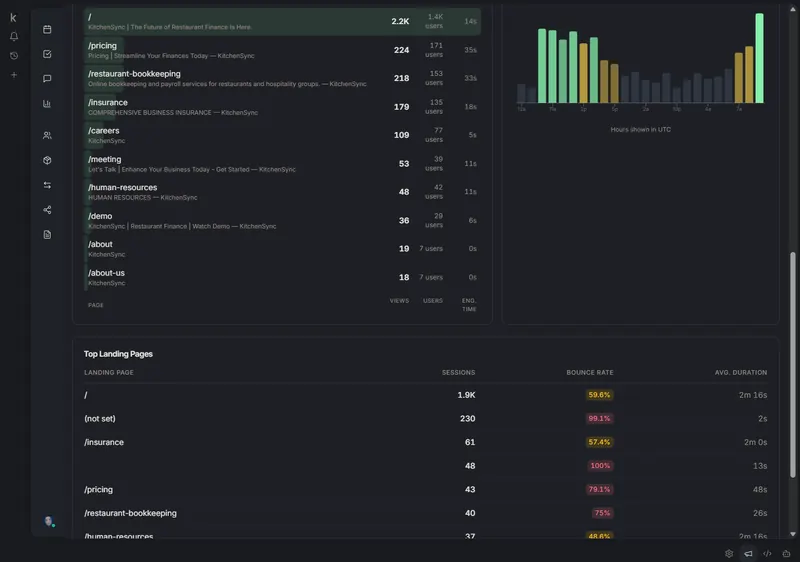800x562 pixels.
Task: Open the calendar icon in sidebar
Action: coord(47,30)
